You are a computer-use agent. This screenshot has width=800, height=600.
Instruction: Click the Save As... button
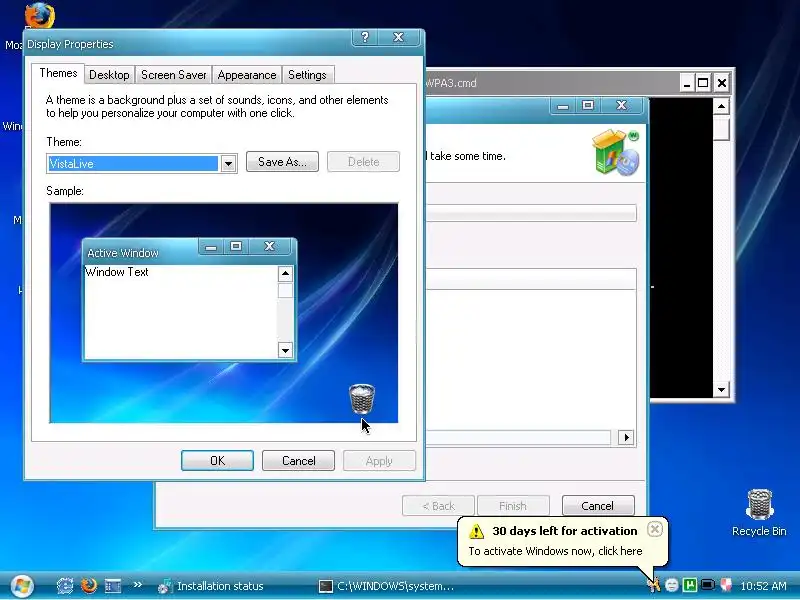pos(282,162)
